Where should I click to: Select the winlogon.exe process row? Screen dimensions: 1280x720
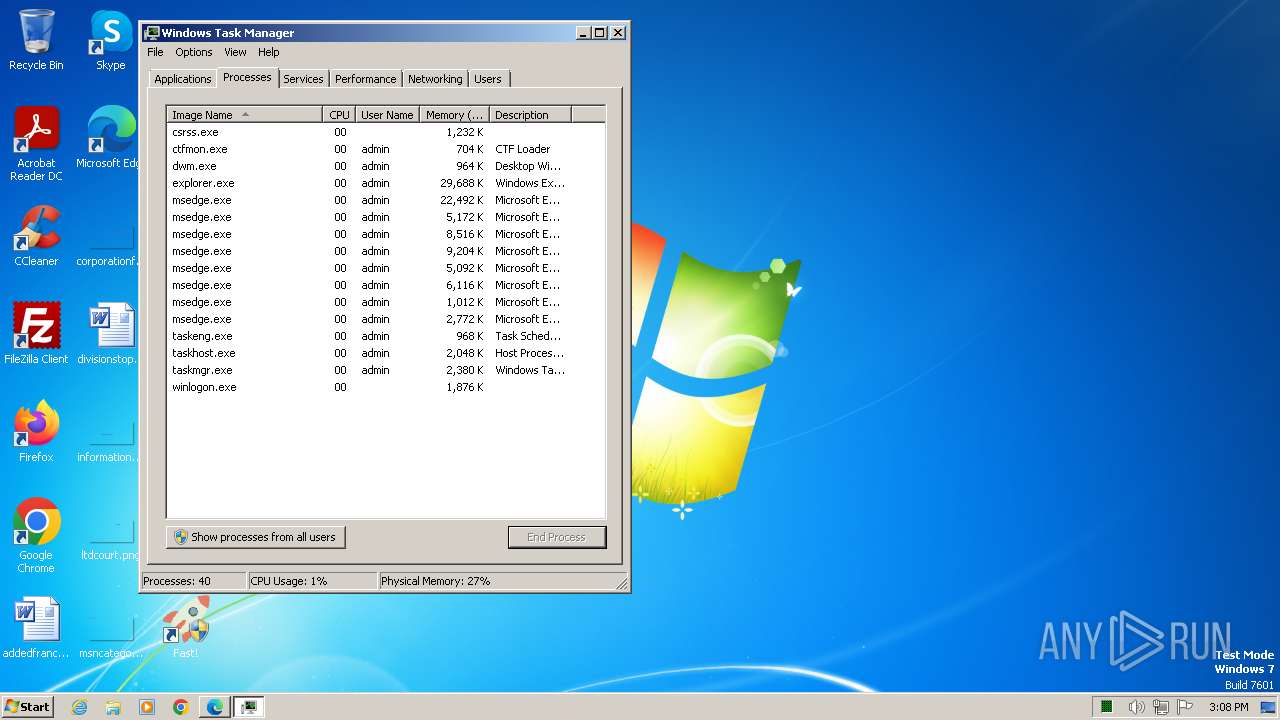386,387
